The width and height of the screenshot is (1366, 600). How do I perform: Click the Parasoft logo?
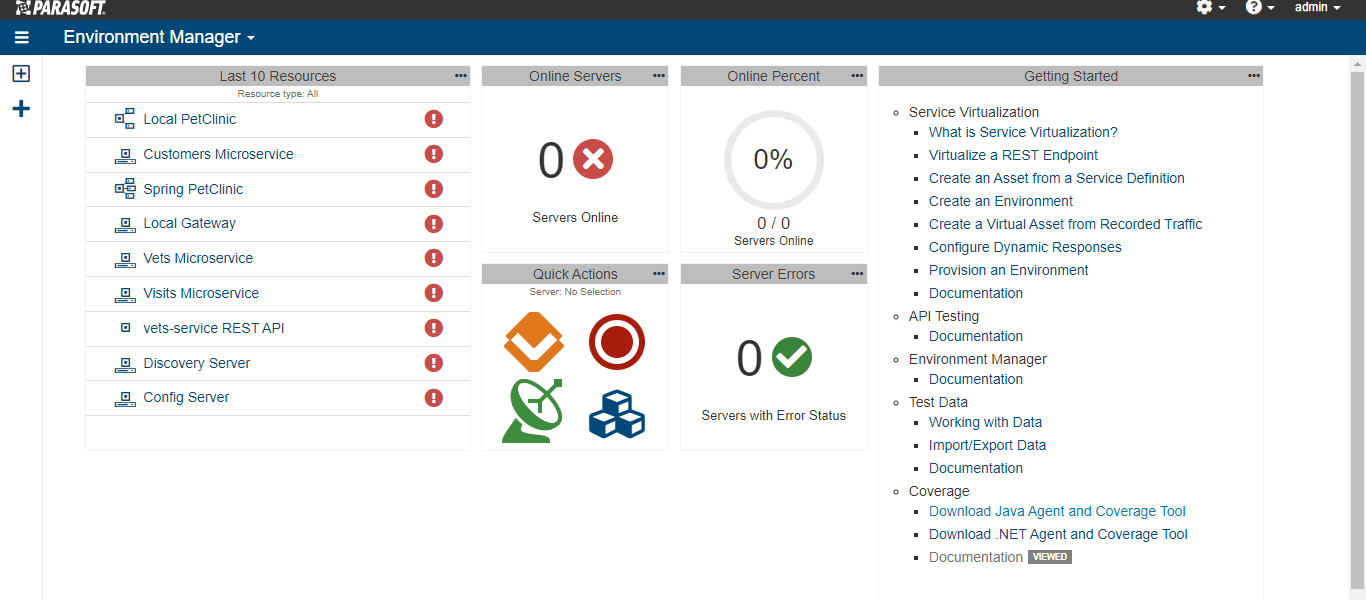[60, 8]
